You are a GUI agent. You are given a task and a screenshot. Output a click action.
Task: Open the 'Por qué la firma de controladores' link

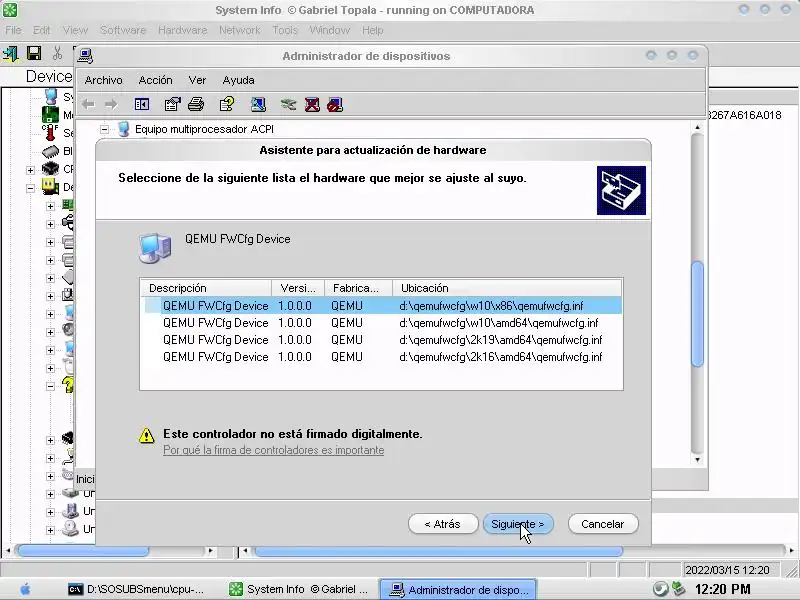coord(273,450)
